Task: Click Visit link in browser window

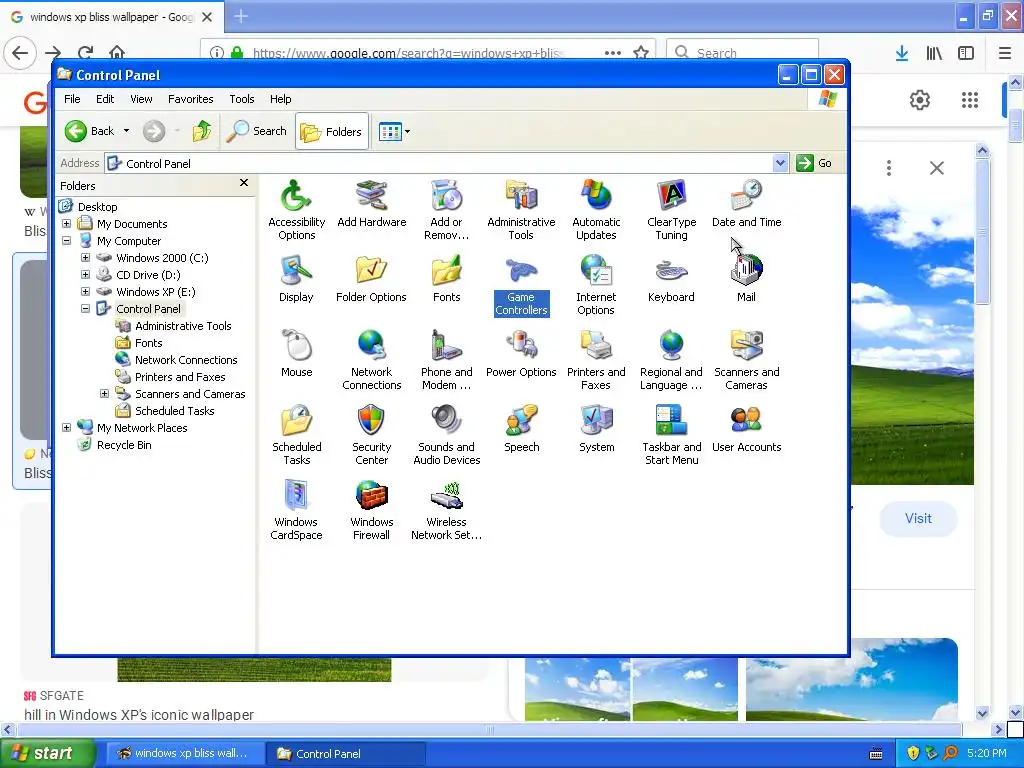Action: [x=918, y=519]
